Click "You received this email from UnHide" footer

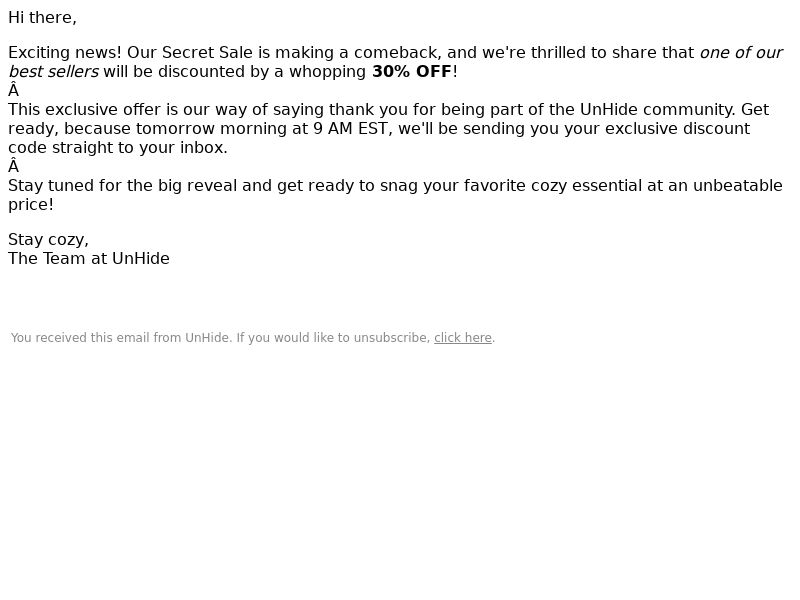[121, 338]
